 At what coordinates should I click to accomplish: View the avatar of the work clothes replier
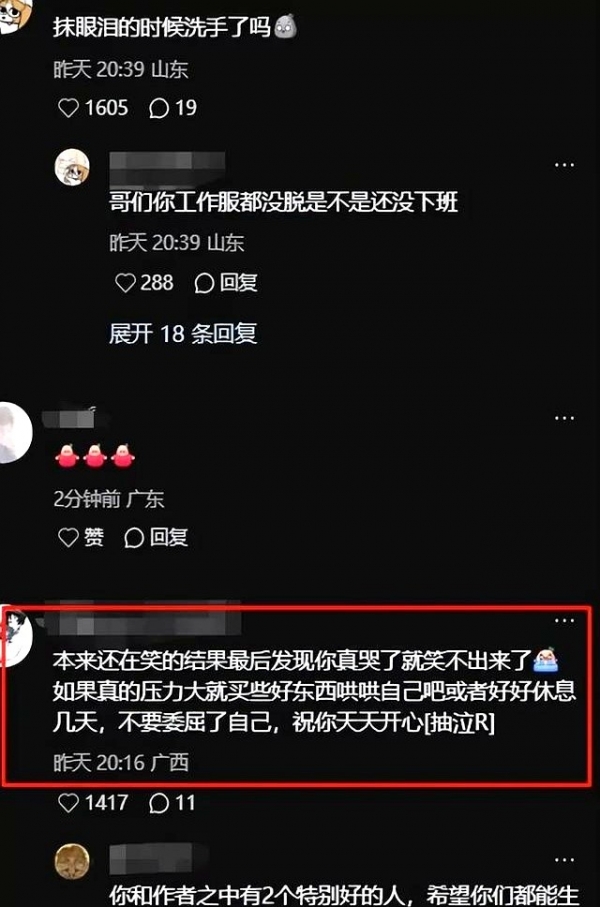(x=72, y=167)
